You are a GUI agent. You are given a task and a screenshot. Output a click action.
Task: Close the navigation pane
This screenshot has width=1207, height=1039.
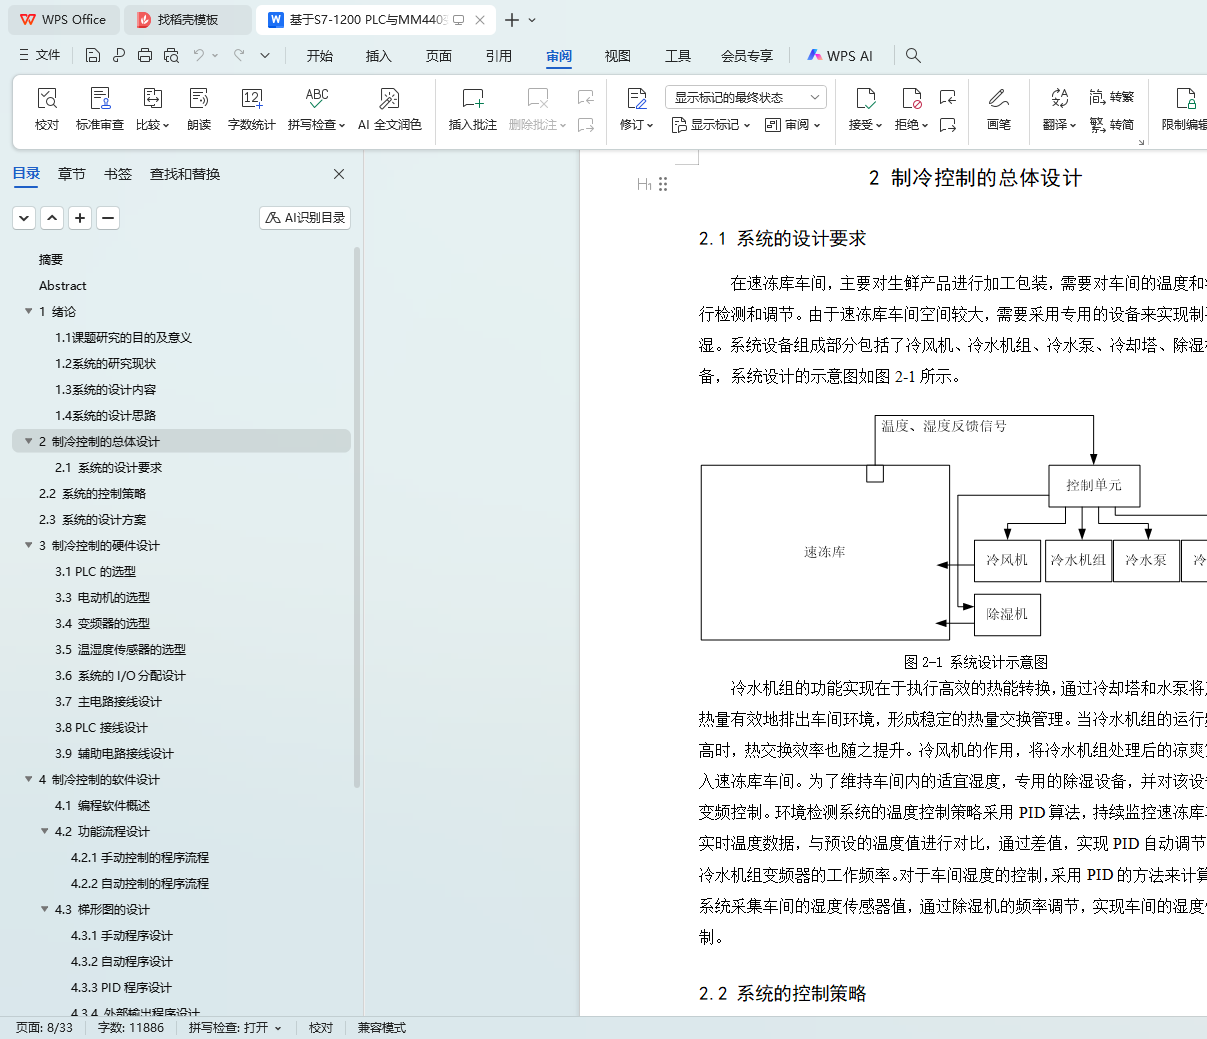[339, 174]
